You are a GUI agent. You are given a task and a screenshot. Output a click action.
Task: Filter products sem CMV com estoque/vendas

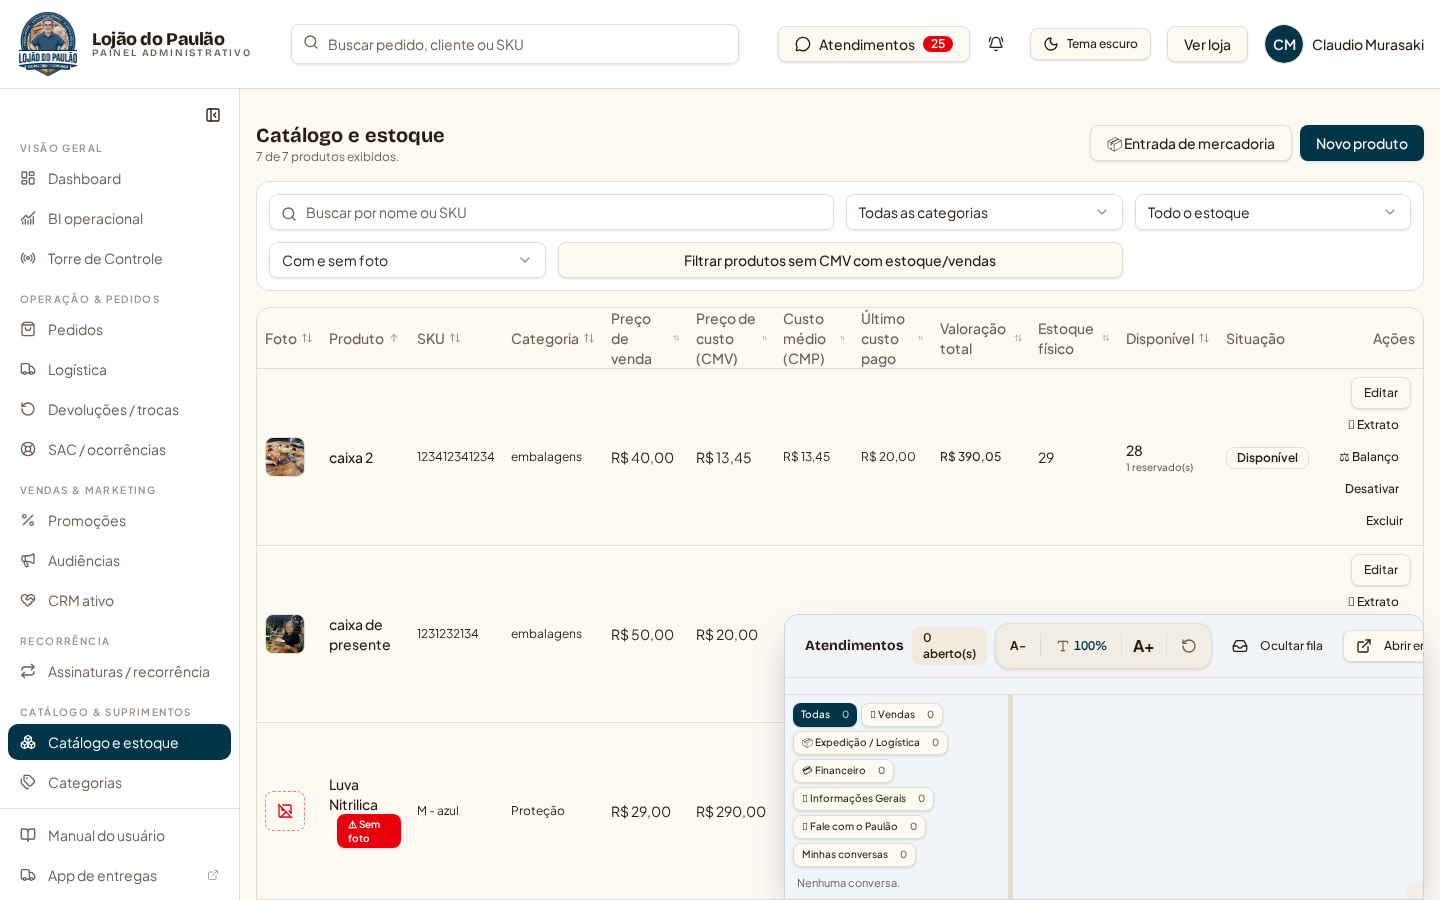tap(840, 260)
